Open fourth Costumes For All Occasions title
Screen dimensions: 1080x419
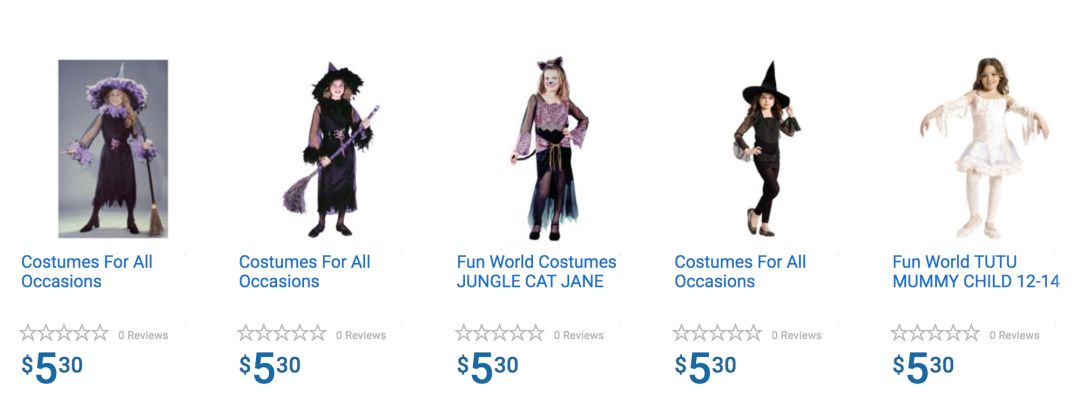(740, 271)
